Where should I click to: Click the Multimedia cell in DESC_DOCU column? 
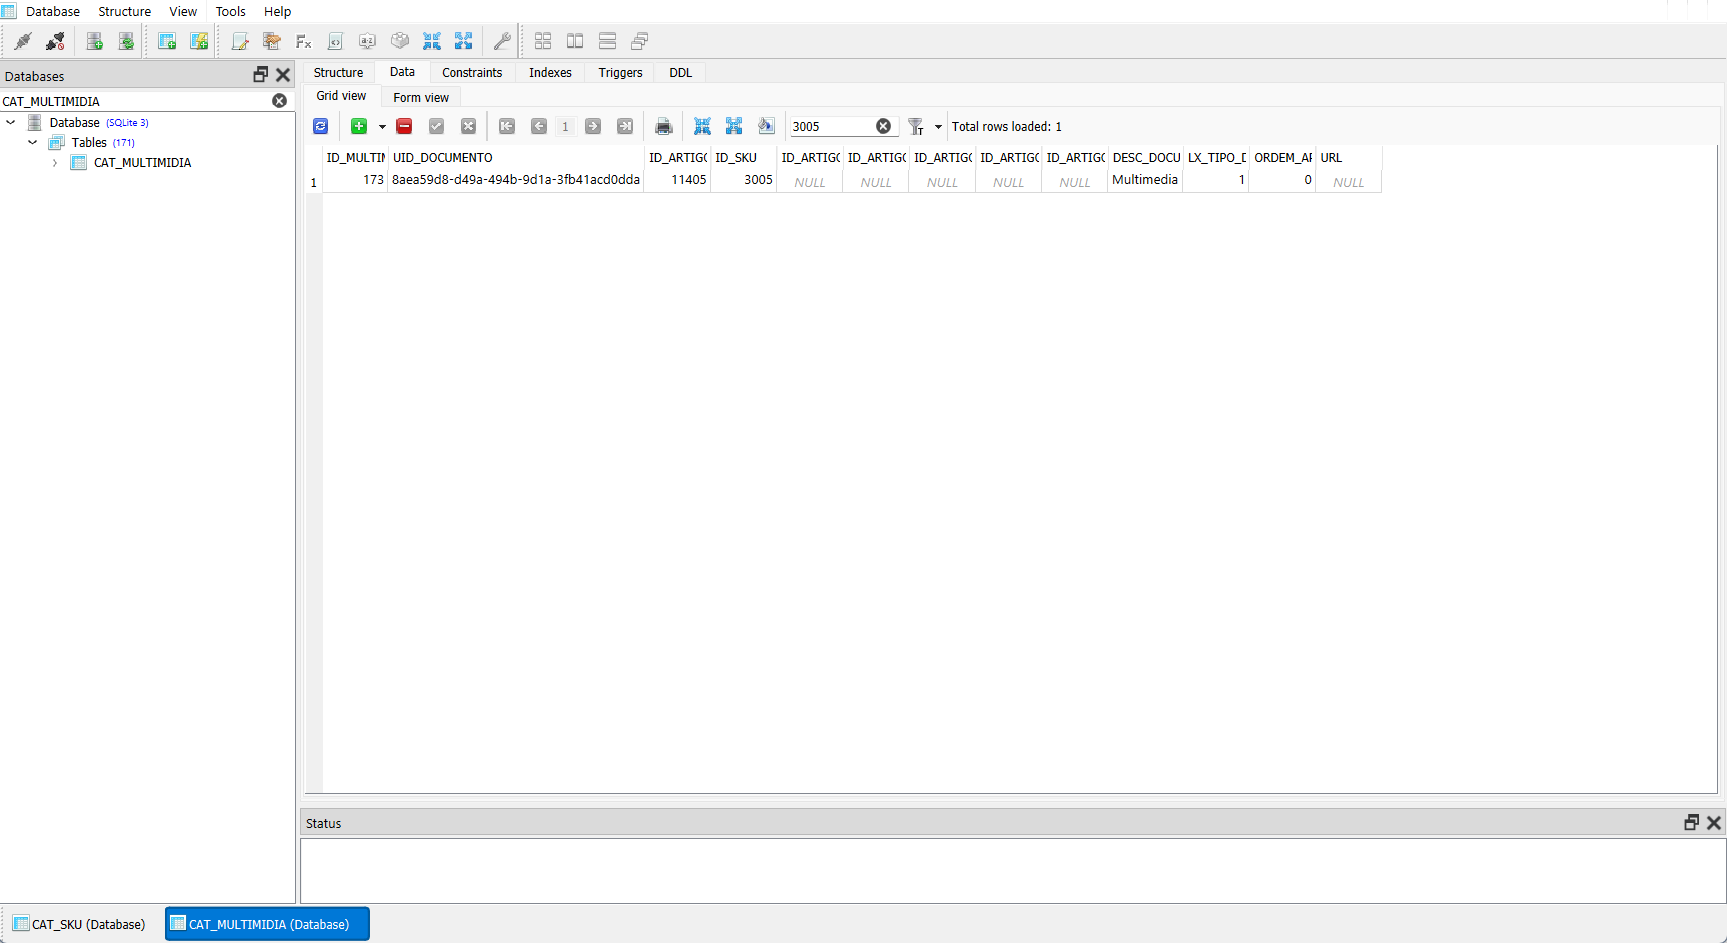(1145, 180)
